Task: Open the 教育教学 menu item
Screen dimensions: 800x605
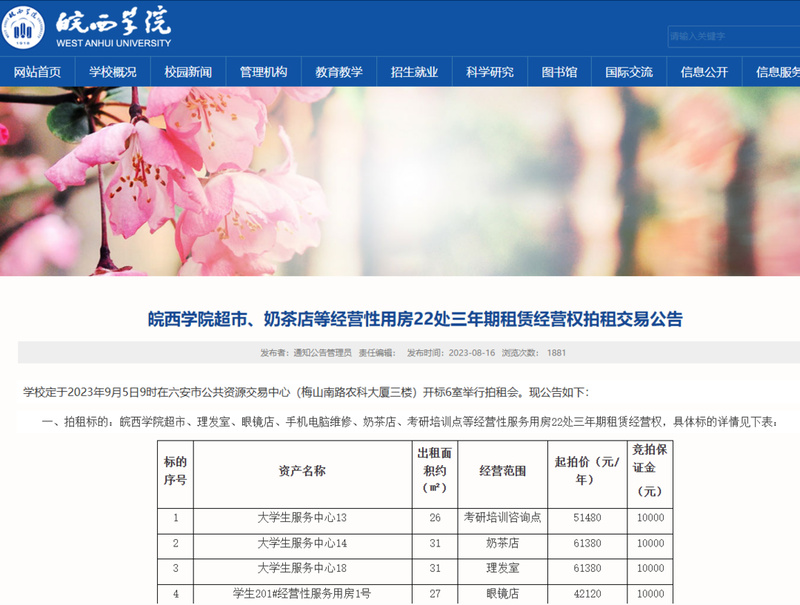Action: coord(339,72)
